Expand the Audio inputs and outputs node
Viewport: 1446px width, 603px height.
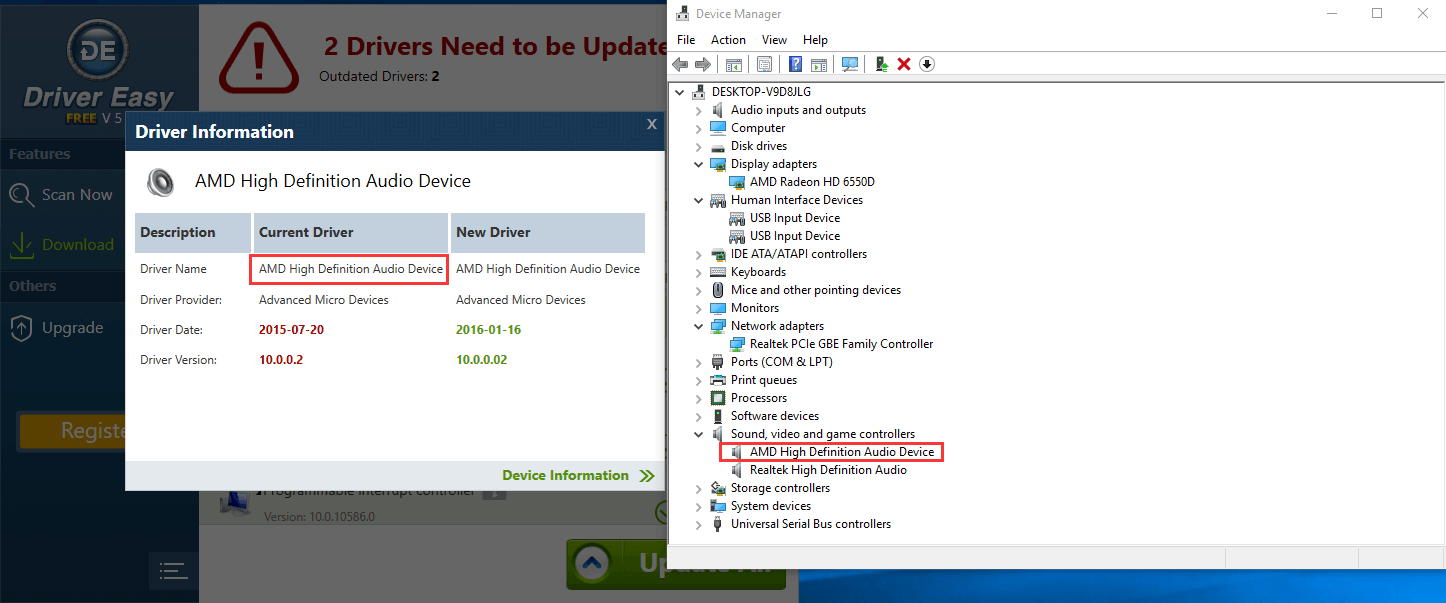click(x=699, y=110)
